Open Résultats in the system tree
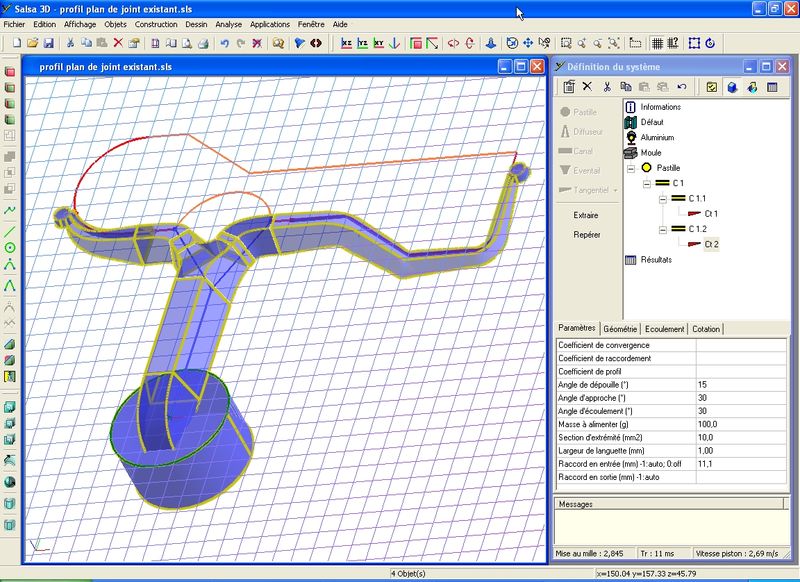800x582 pixels. (656, 260)
